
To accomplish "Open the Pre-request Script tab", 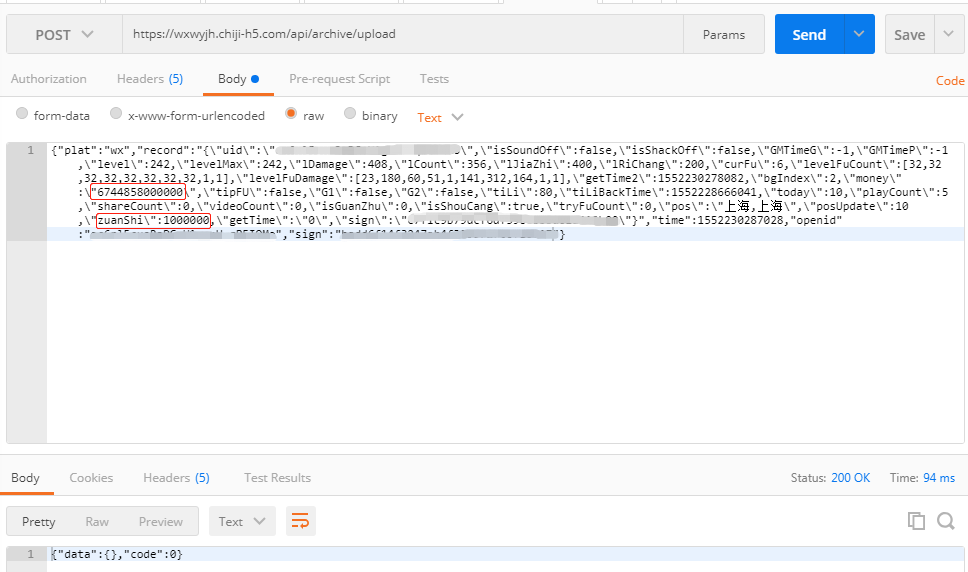I will [339, 79].
